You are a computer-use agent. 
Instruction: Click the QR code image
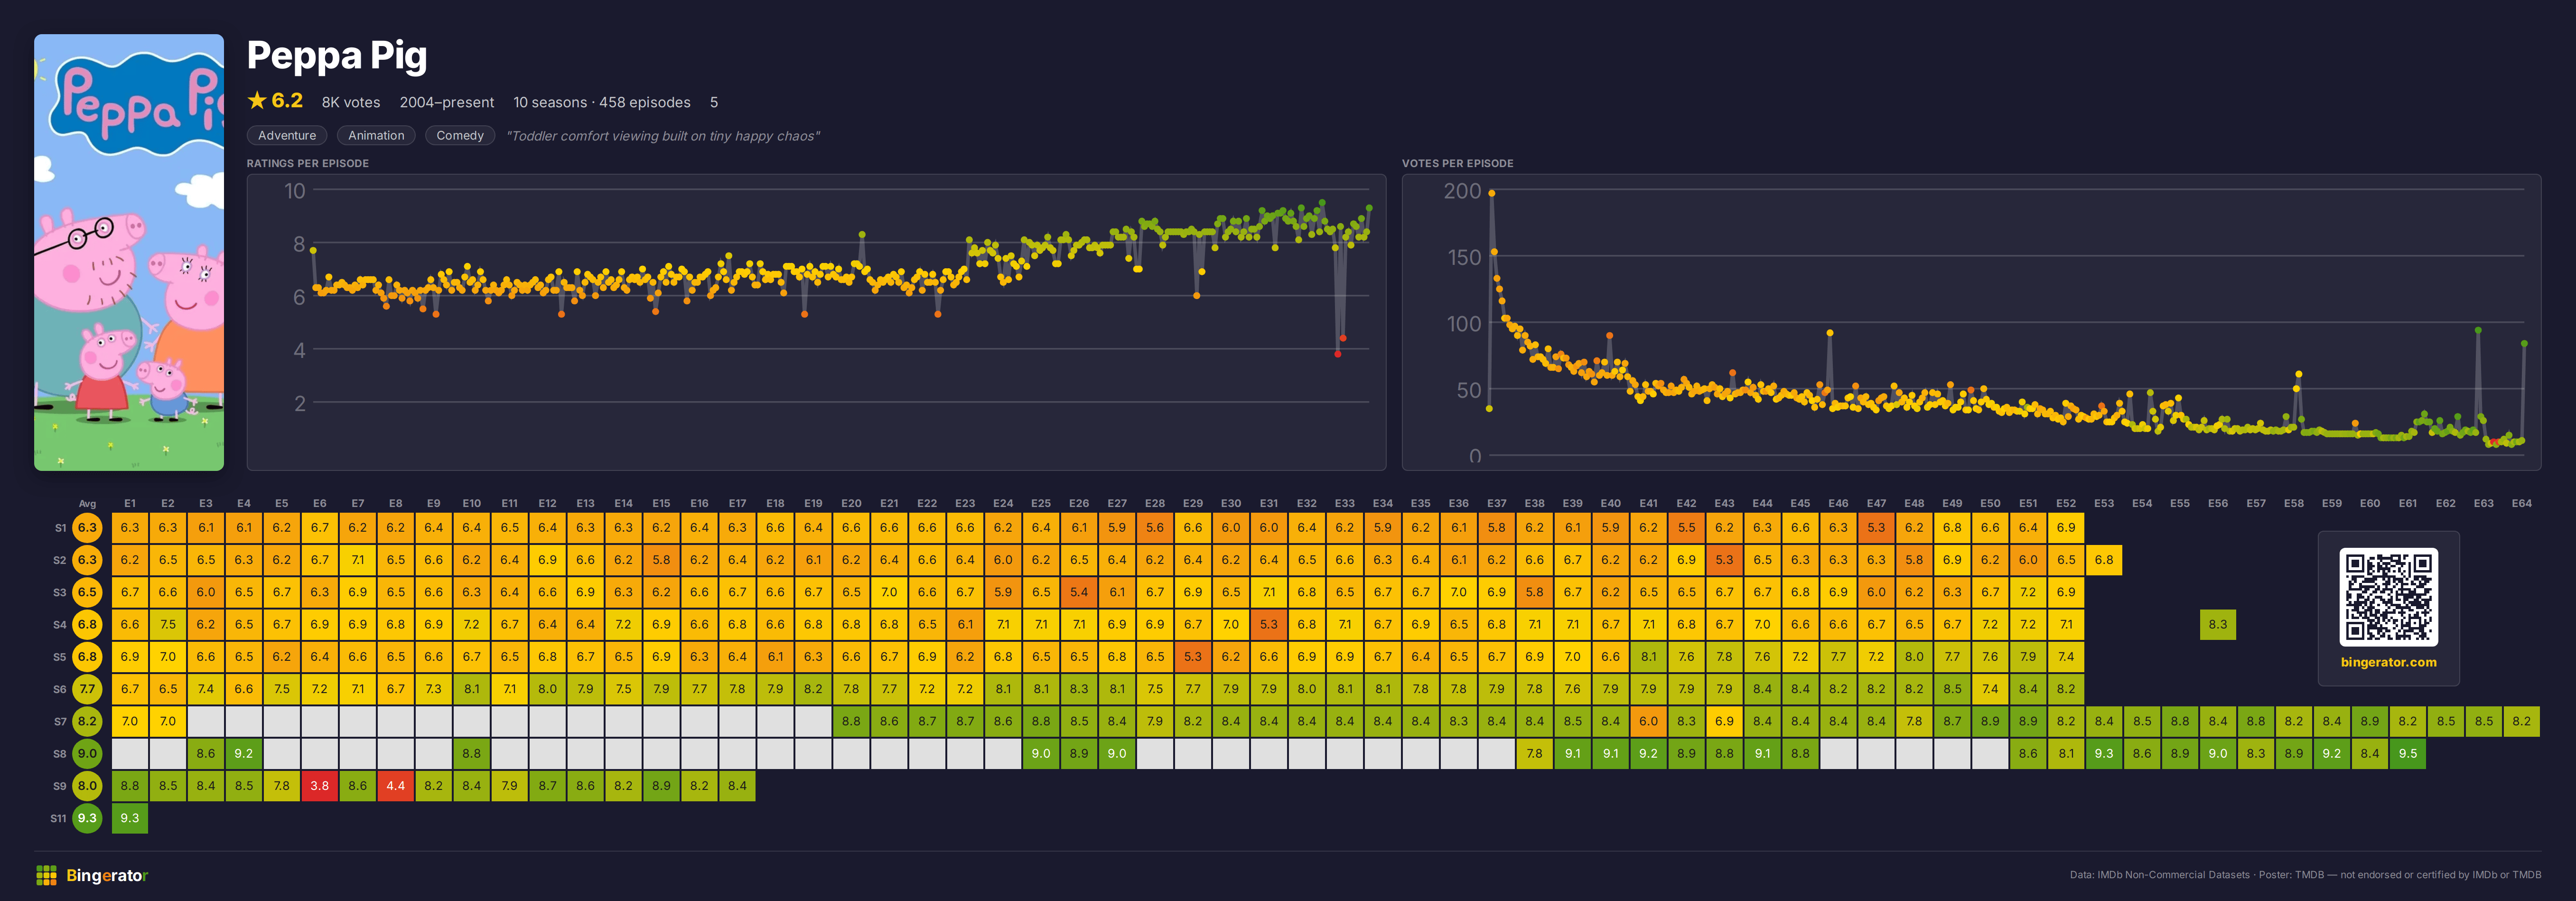click(2388, 597)
